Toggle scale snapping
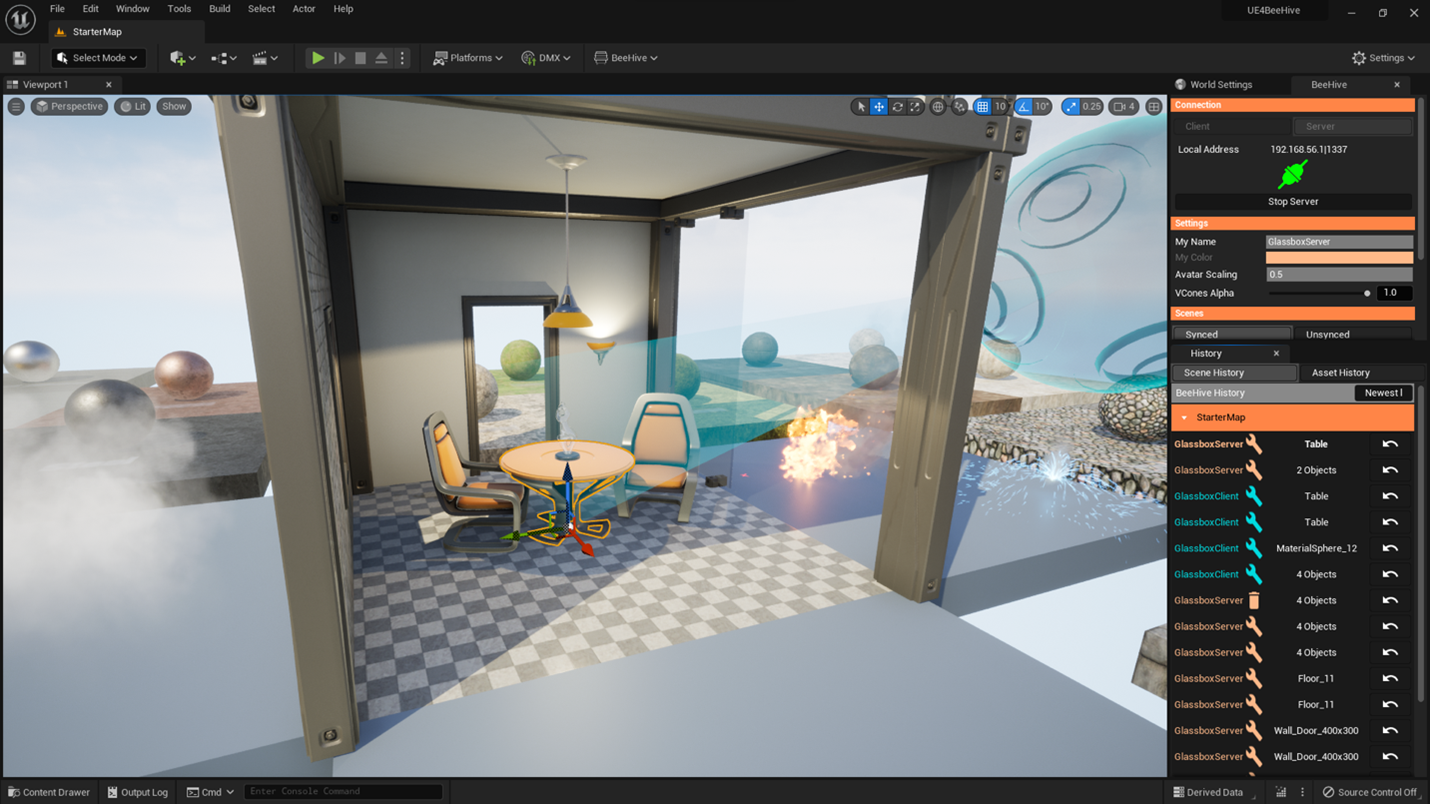This screenshot has width=1430, height=804. click(1071, 107)
